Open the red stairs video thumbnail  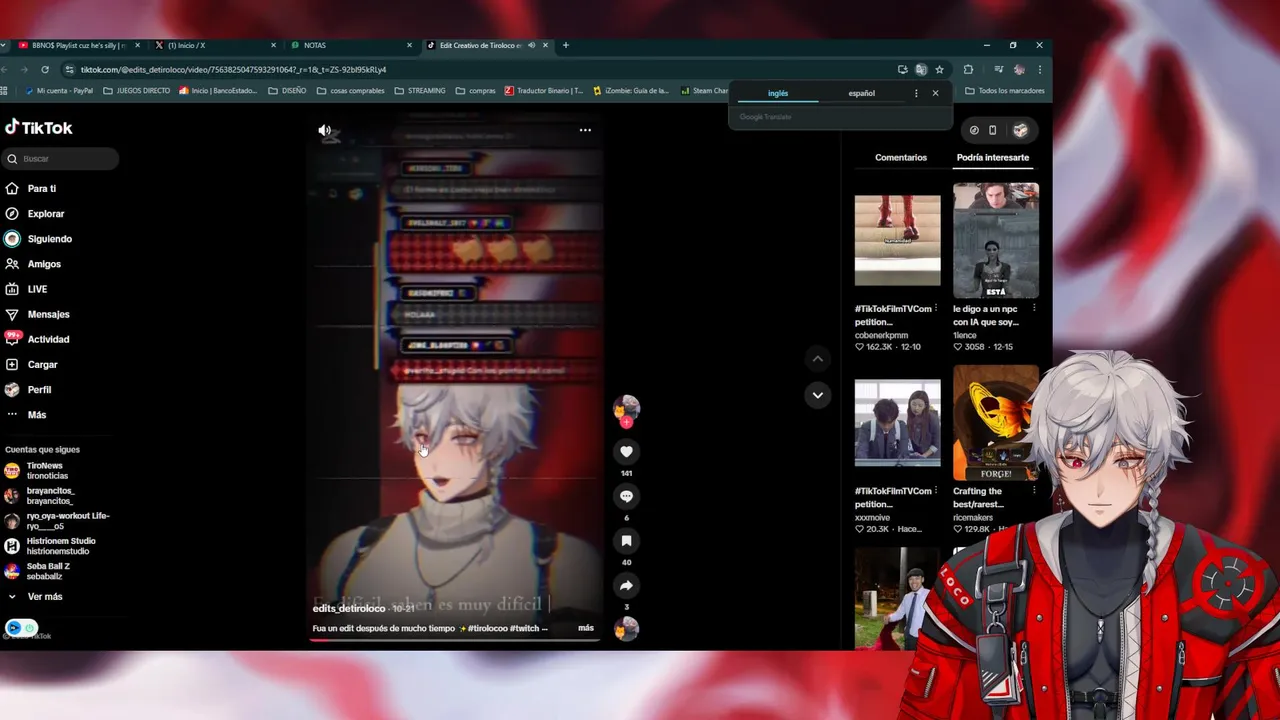(897, 240)
